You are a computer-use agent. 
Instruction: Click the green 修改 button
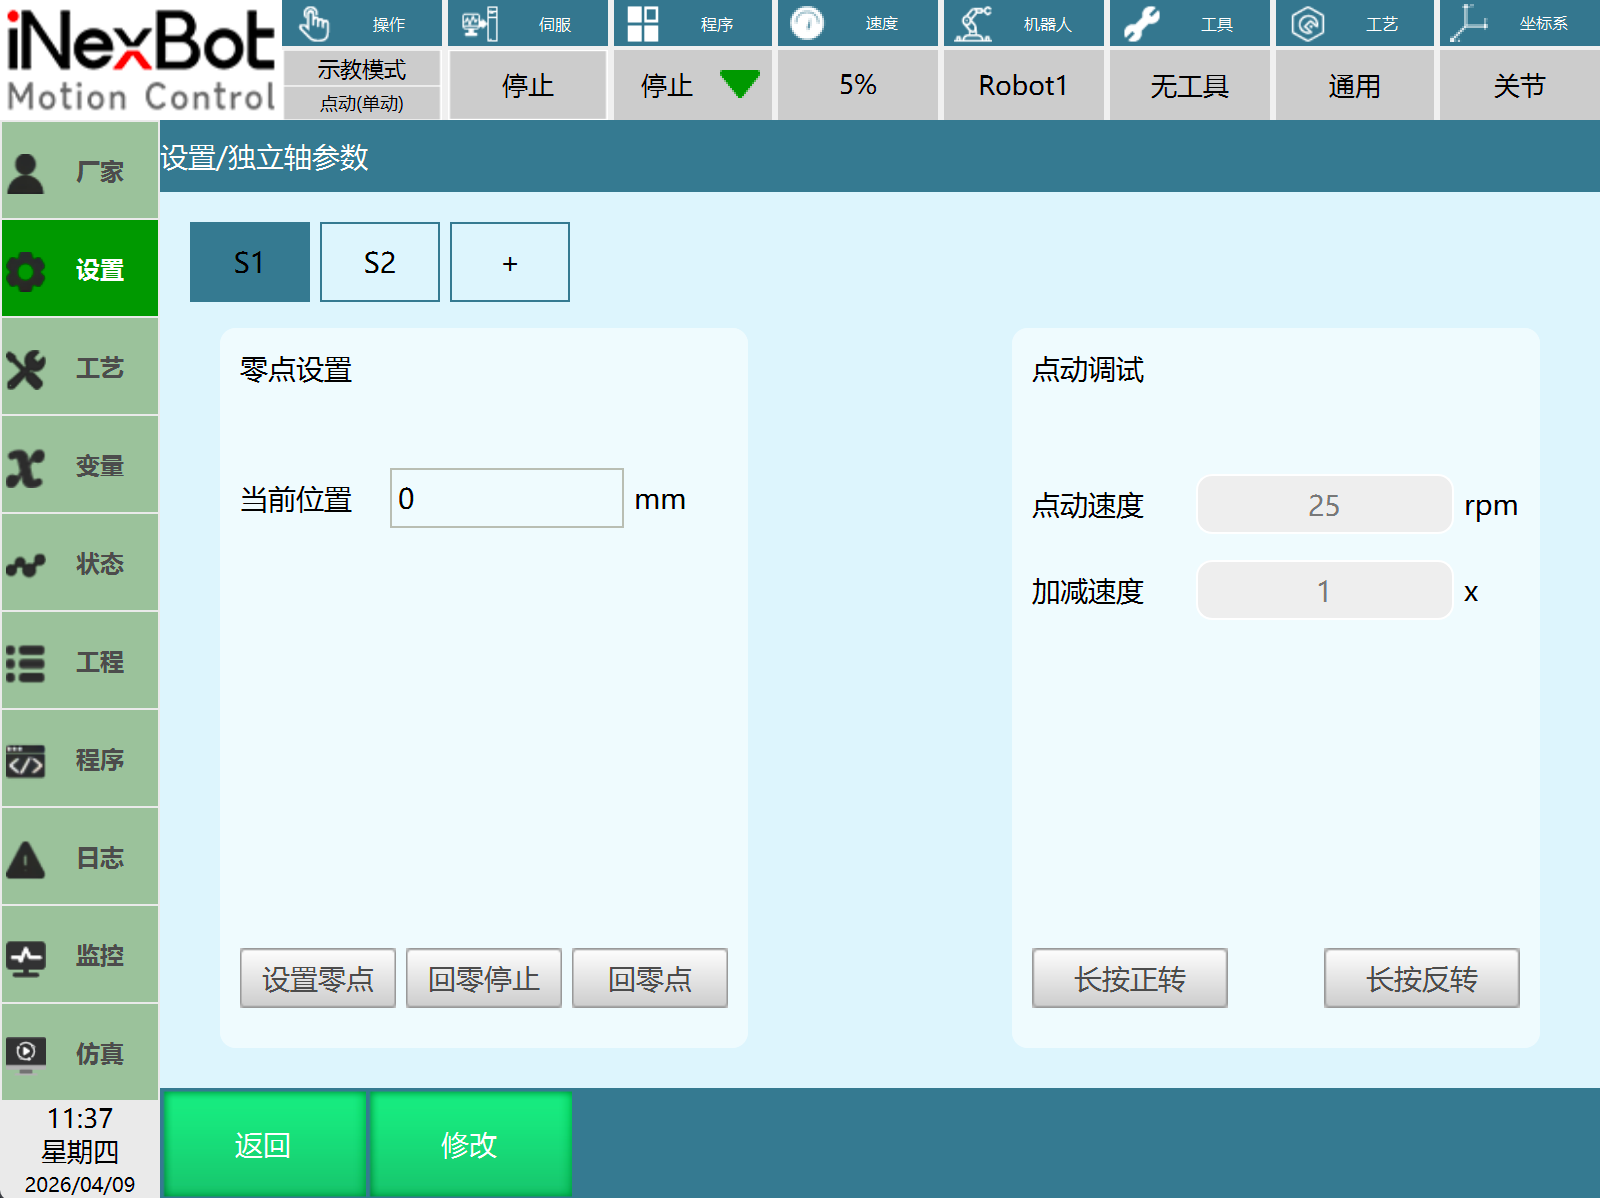point(470,1144)
